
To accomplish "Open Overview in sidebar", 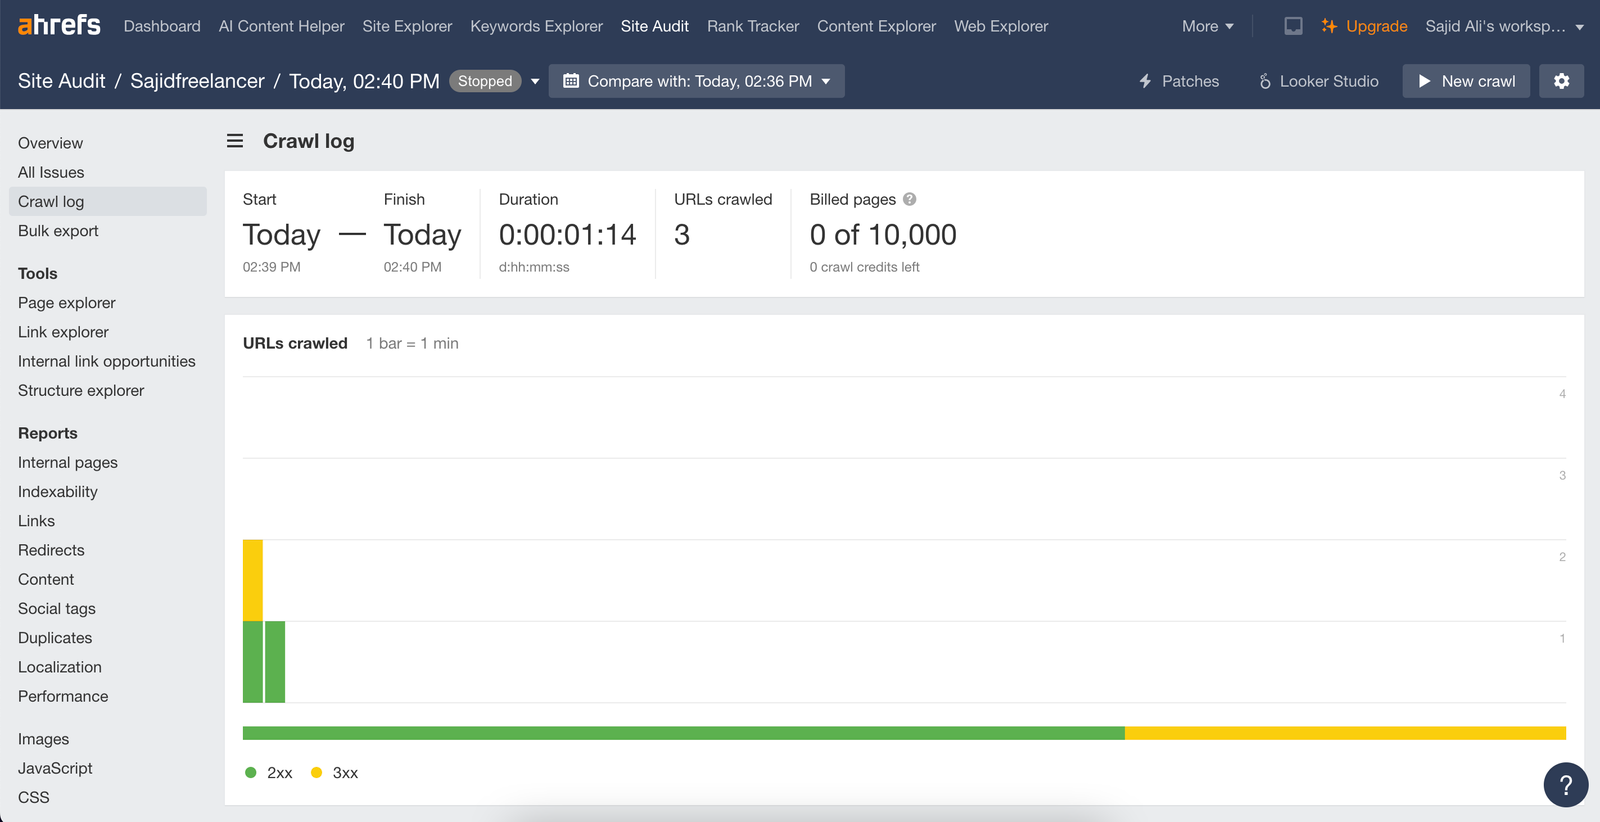I will pyautogui.click(x=50, y=143).
